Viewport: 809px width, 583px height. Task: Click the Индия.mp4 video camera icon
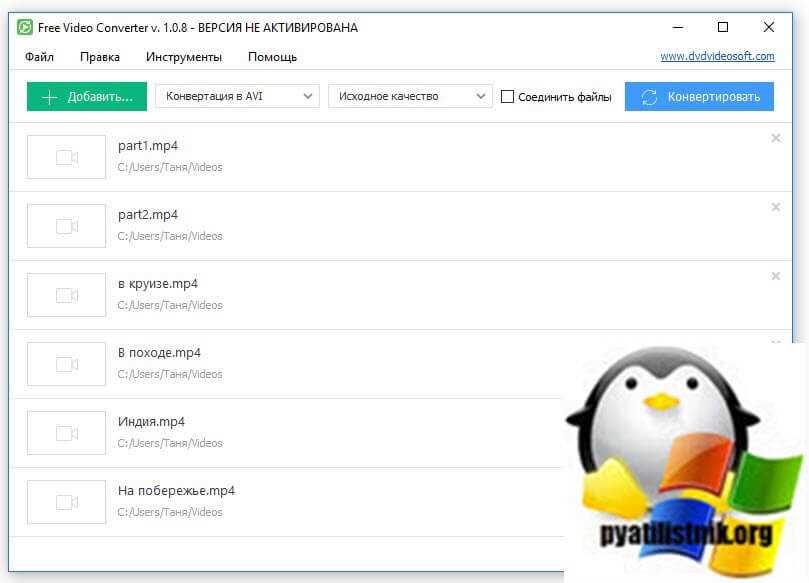65,433
